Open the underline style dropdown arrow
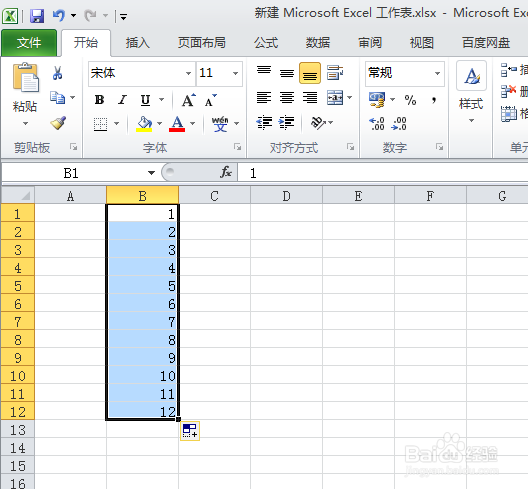Screen dimensions: 528x489 coord(162,100)
